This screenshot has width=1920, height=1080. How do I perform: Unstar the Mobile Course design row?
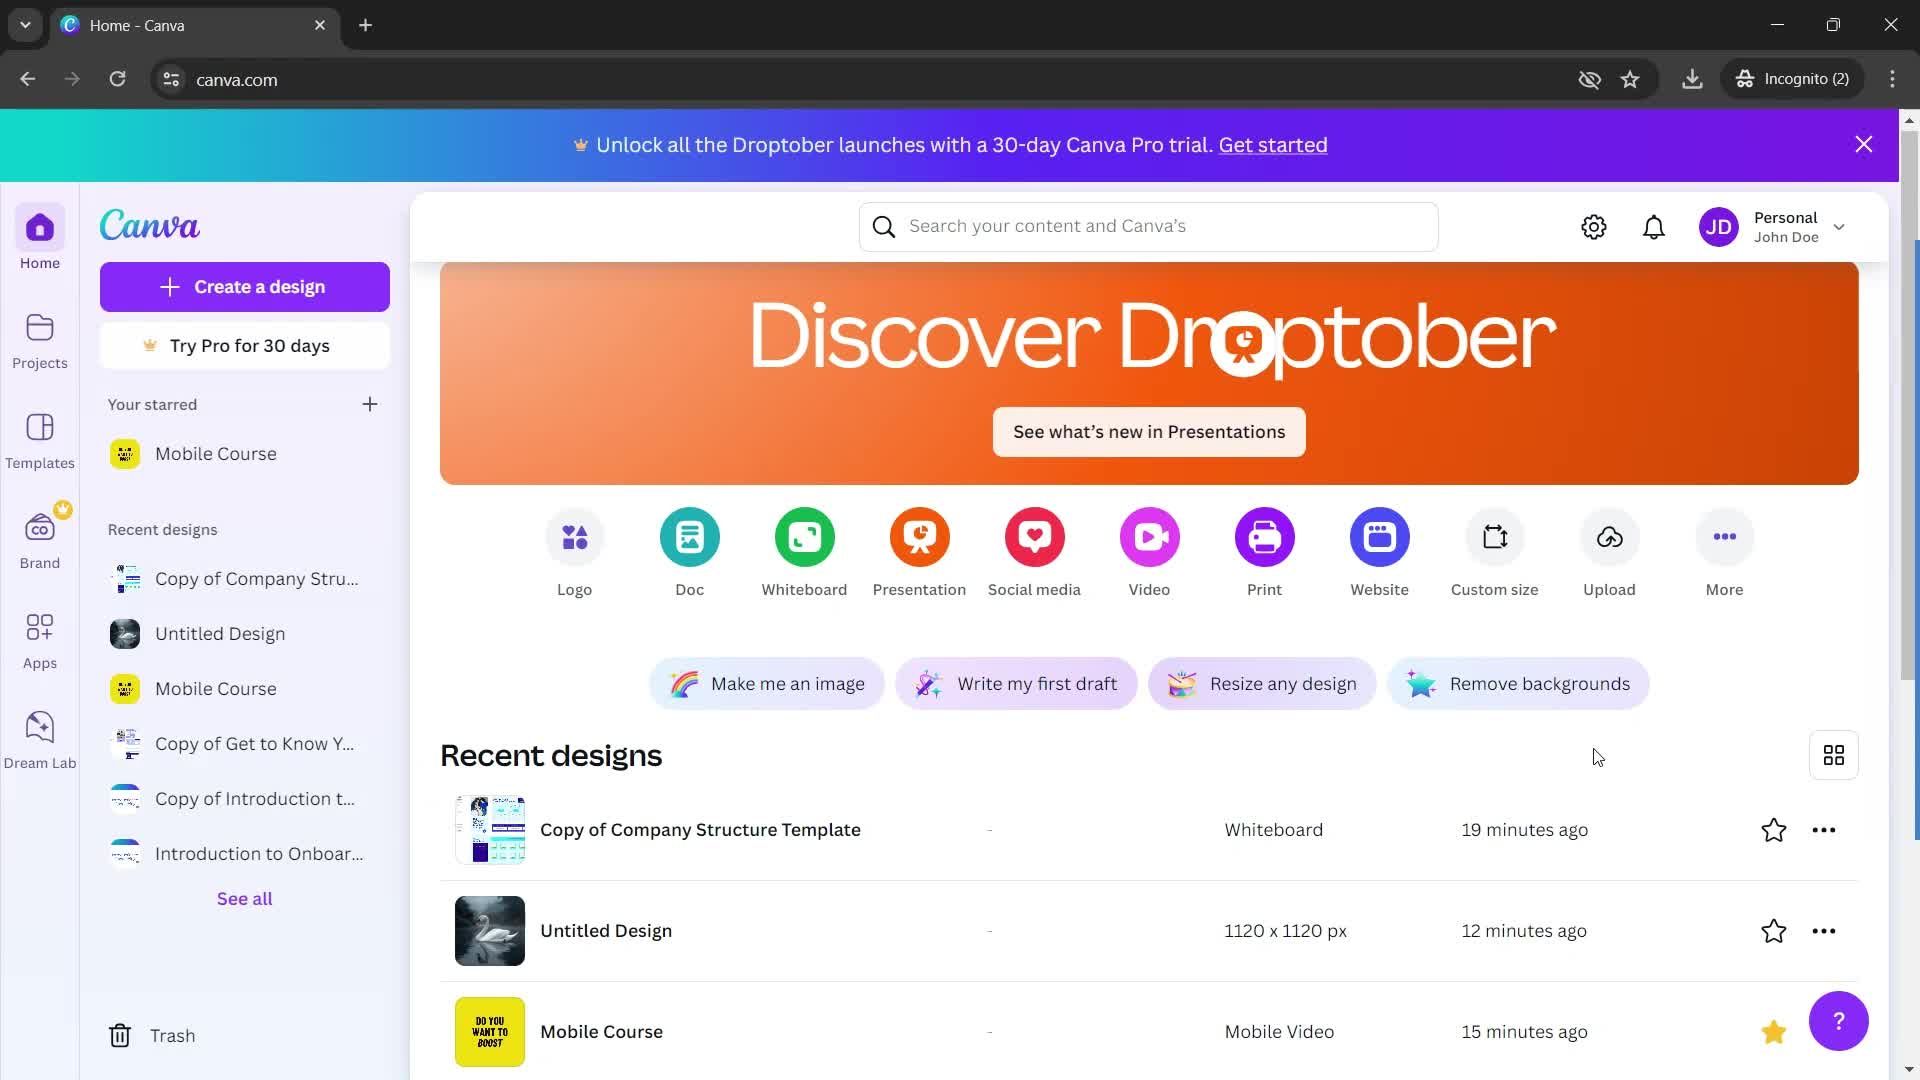click(1774, 1032)
